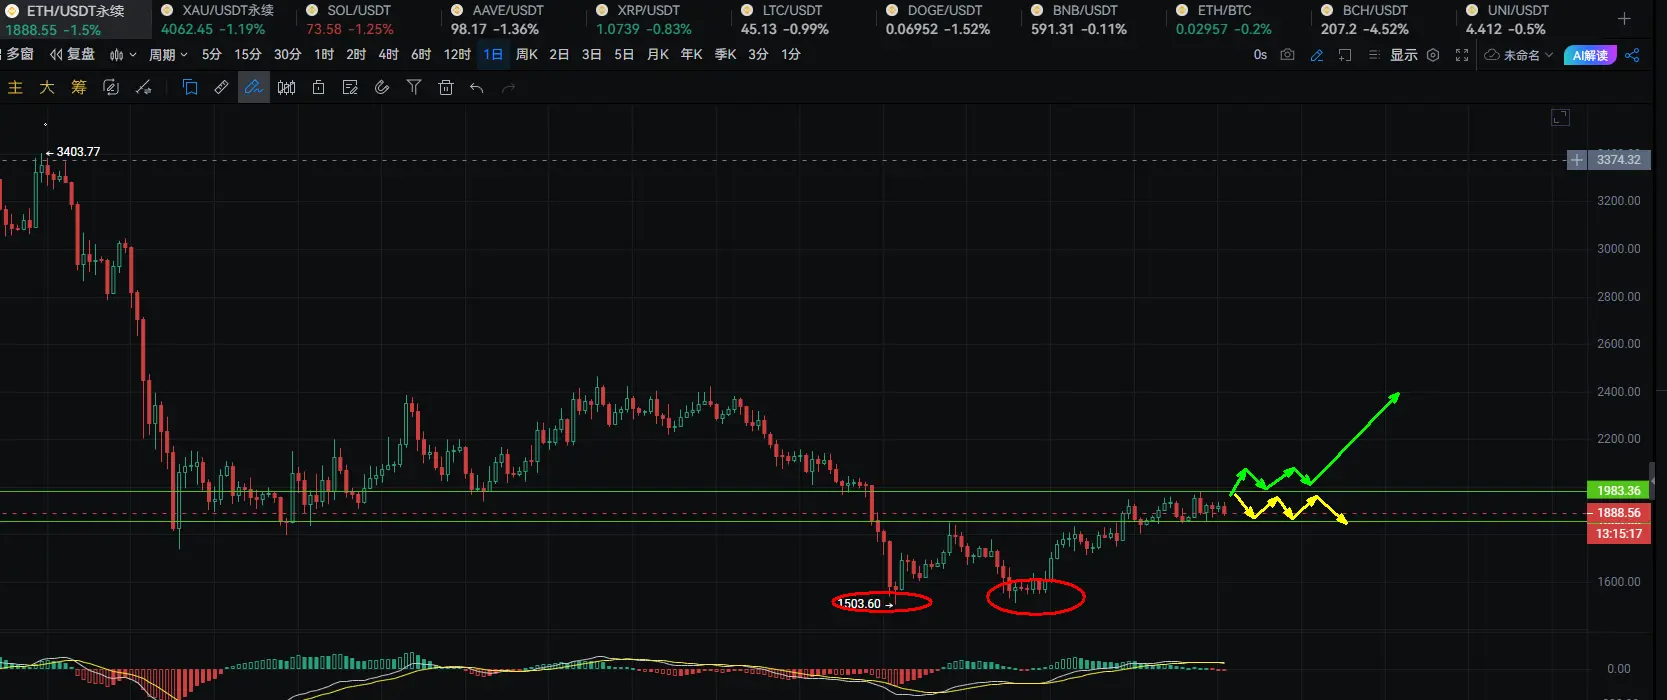
Task: Click the screenshot camera icon
Action: pyautogui.click(x=1288, y=55)
